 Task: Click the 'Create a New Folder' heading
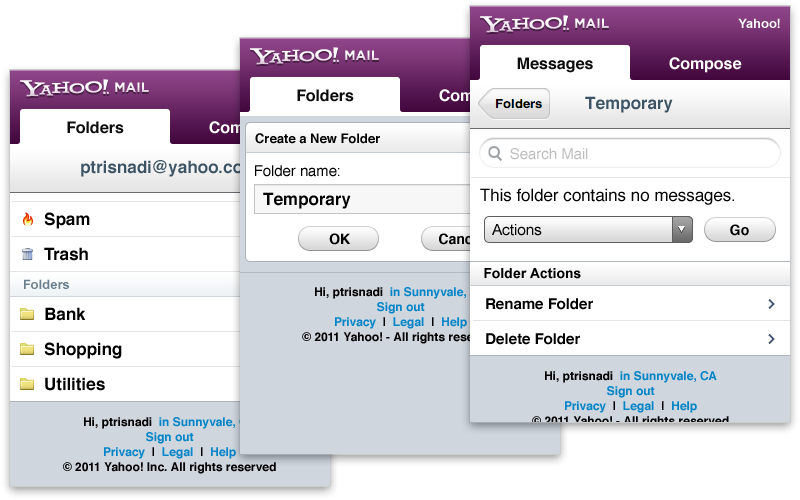point(317,139)
